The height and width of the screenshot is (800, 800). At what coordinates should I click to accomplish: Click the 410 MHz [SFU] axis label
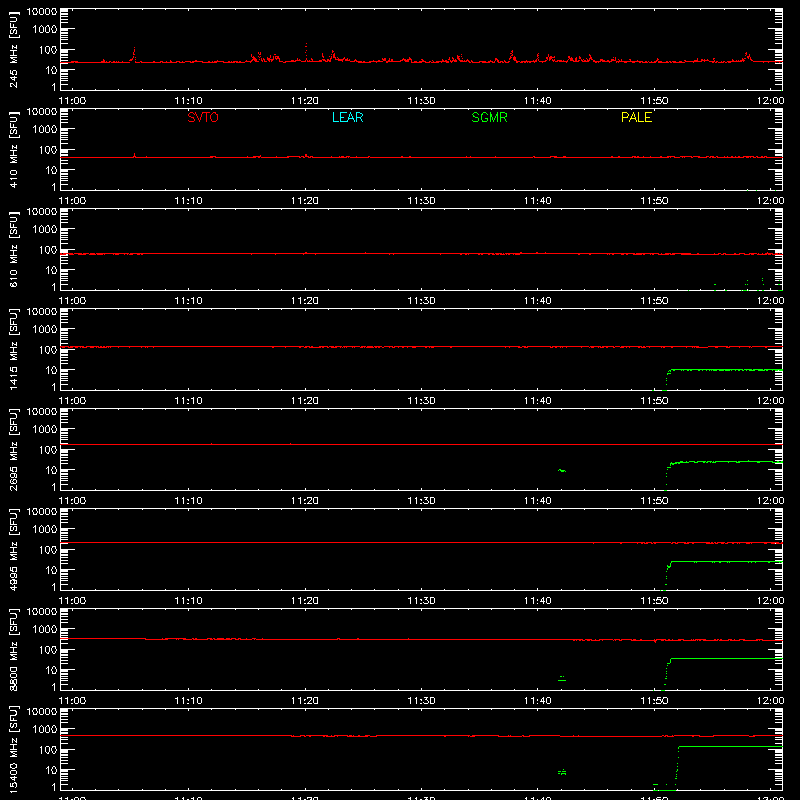14,149
